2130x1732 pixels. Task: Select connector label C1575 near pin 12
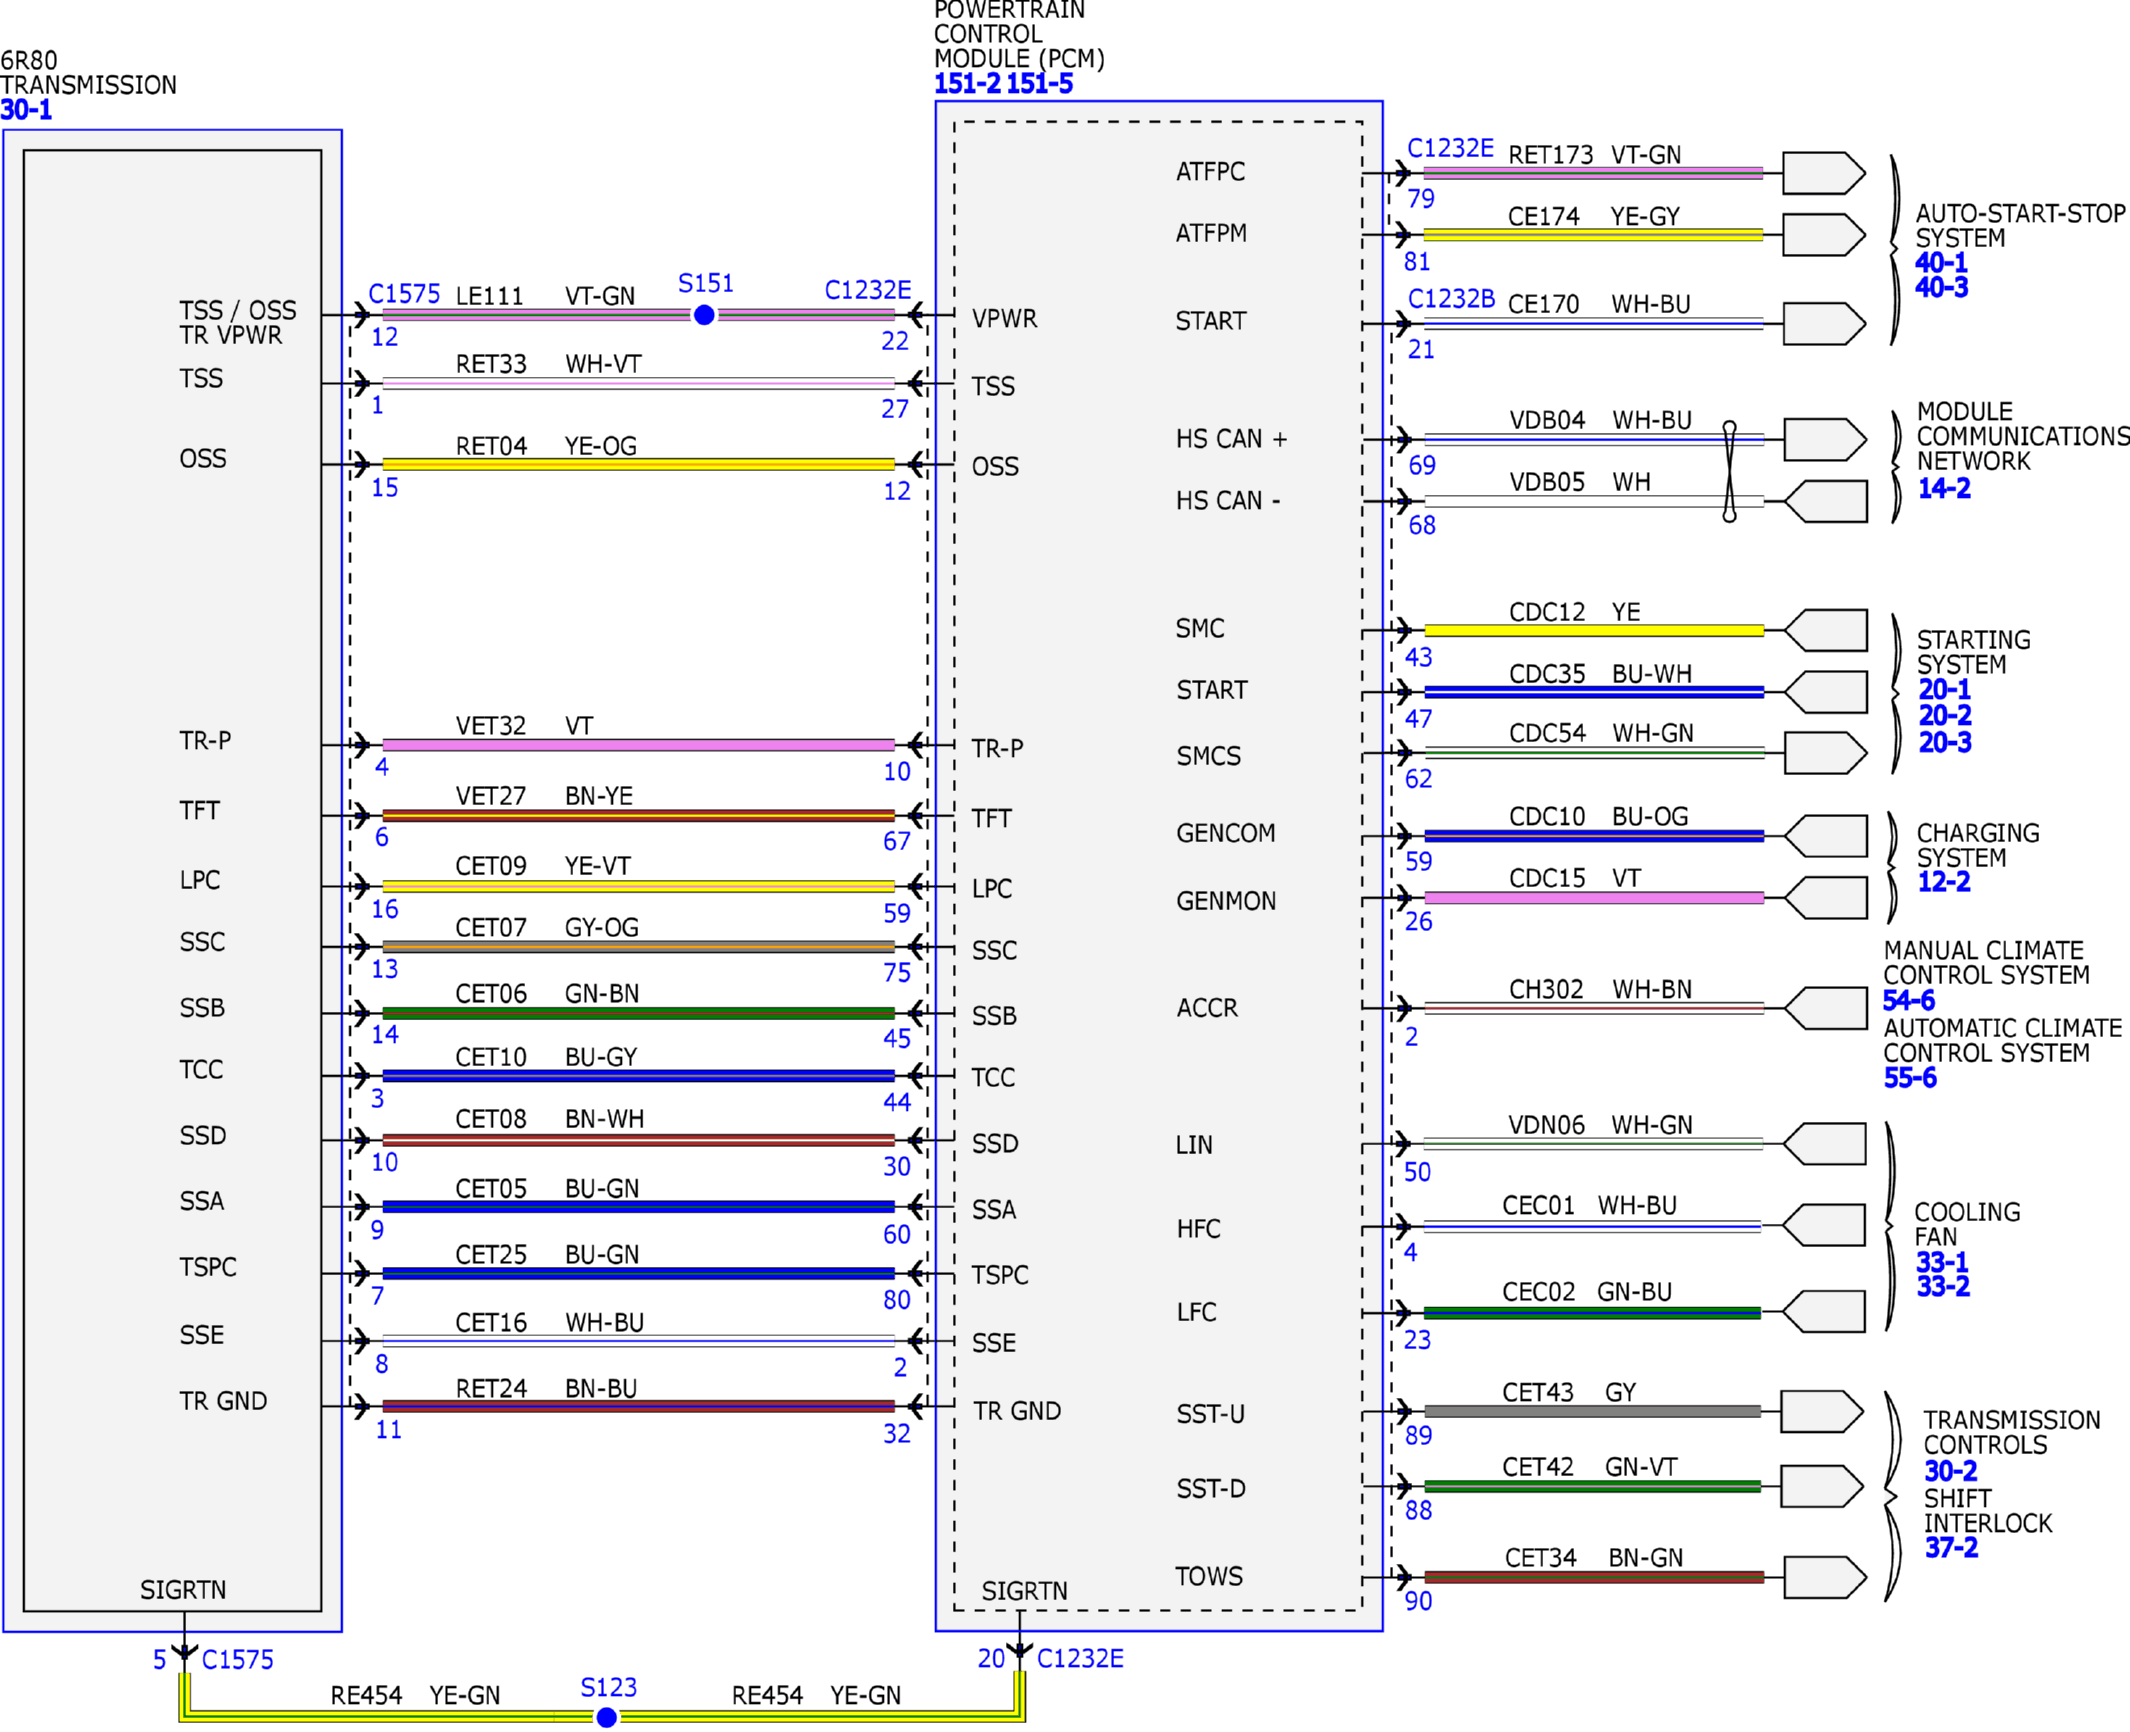tap(404, 294)
